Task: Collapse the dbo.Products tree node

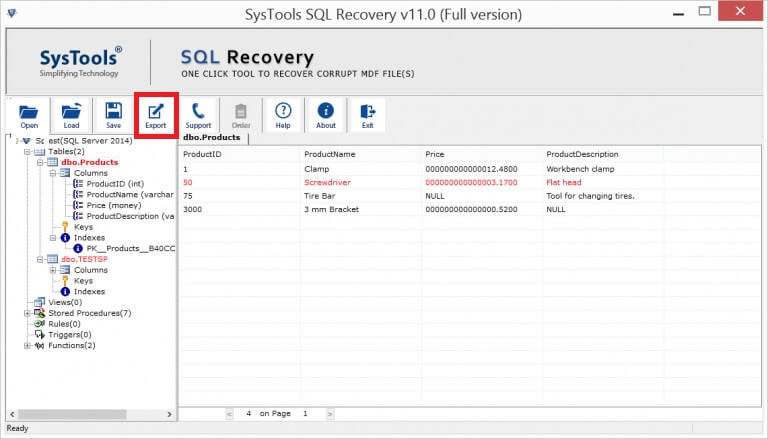Action: click(x=40, y=162)
